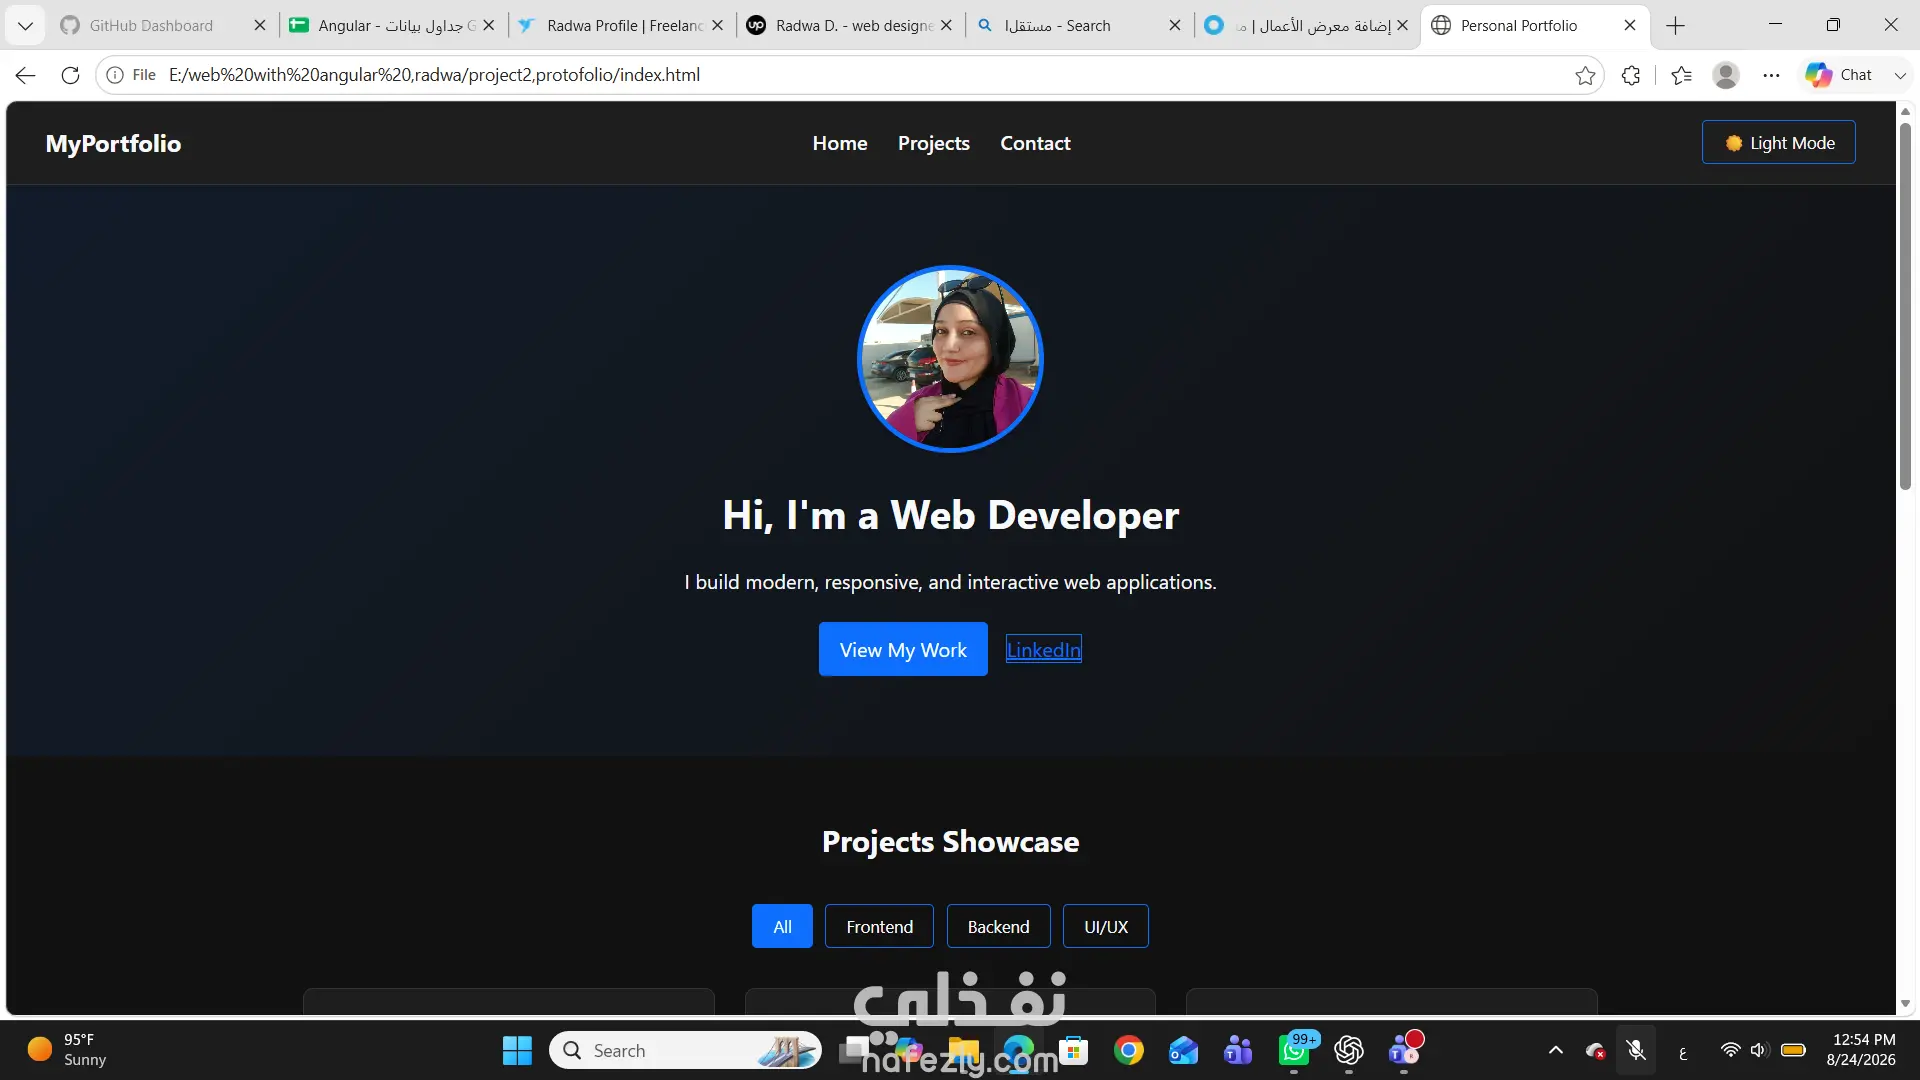This screenshot has width=1920, height=1080.
Task: Refresh the current page
Action: [x=70, y=75]
